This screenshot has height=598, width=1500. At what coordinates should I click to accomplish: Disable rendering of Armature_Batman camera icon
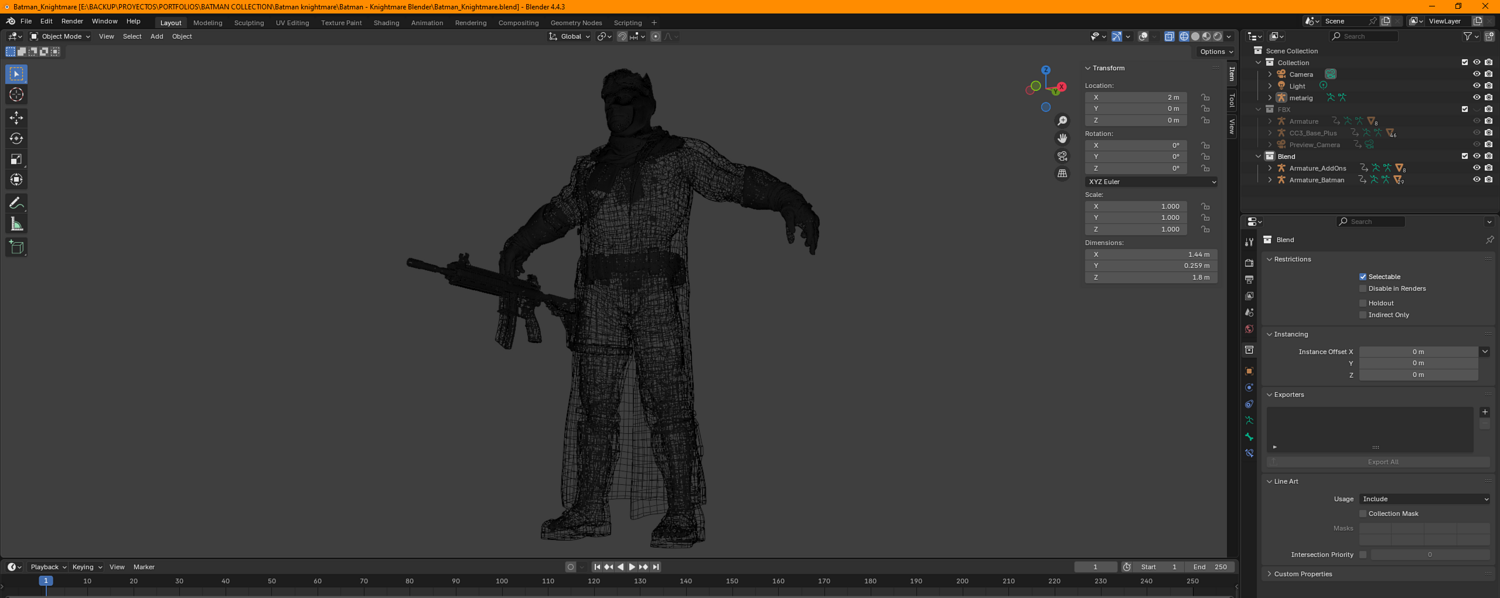point(1489,180)
